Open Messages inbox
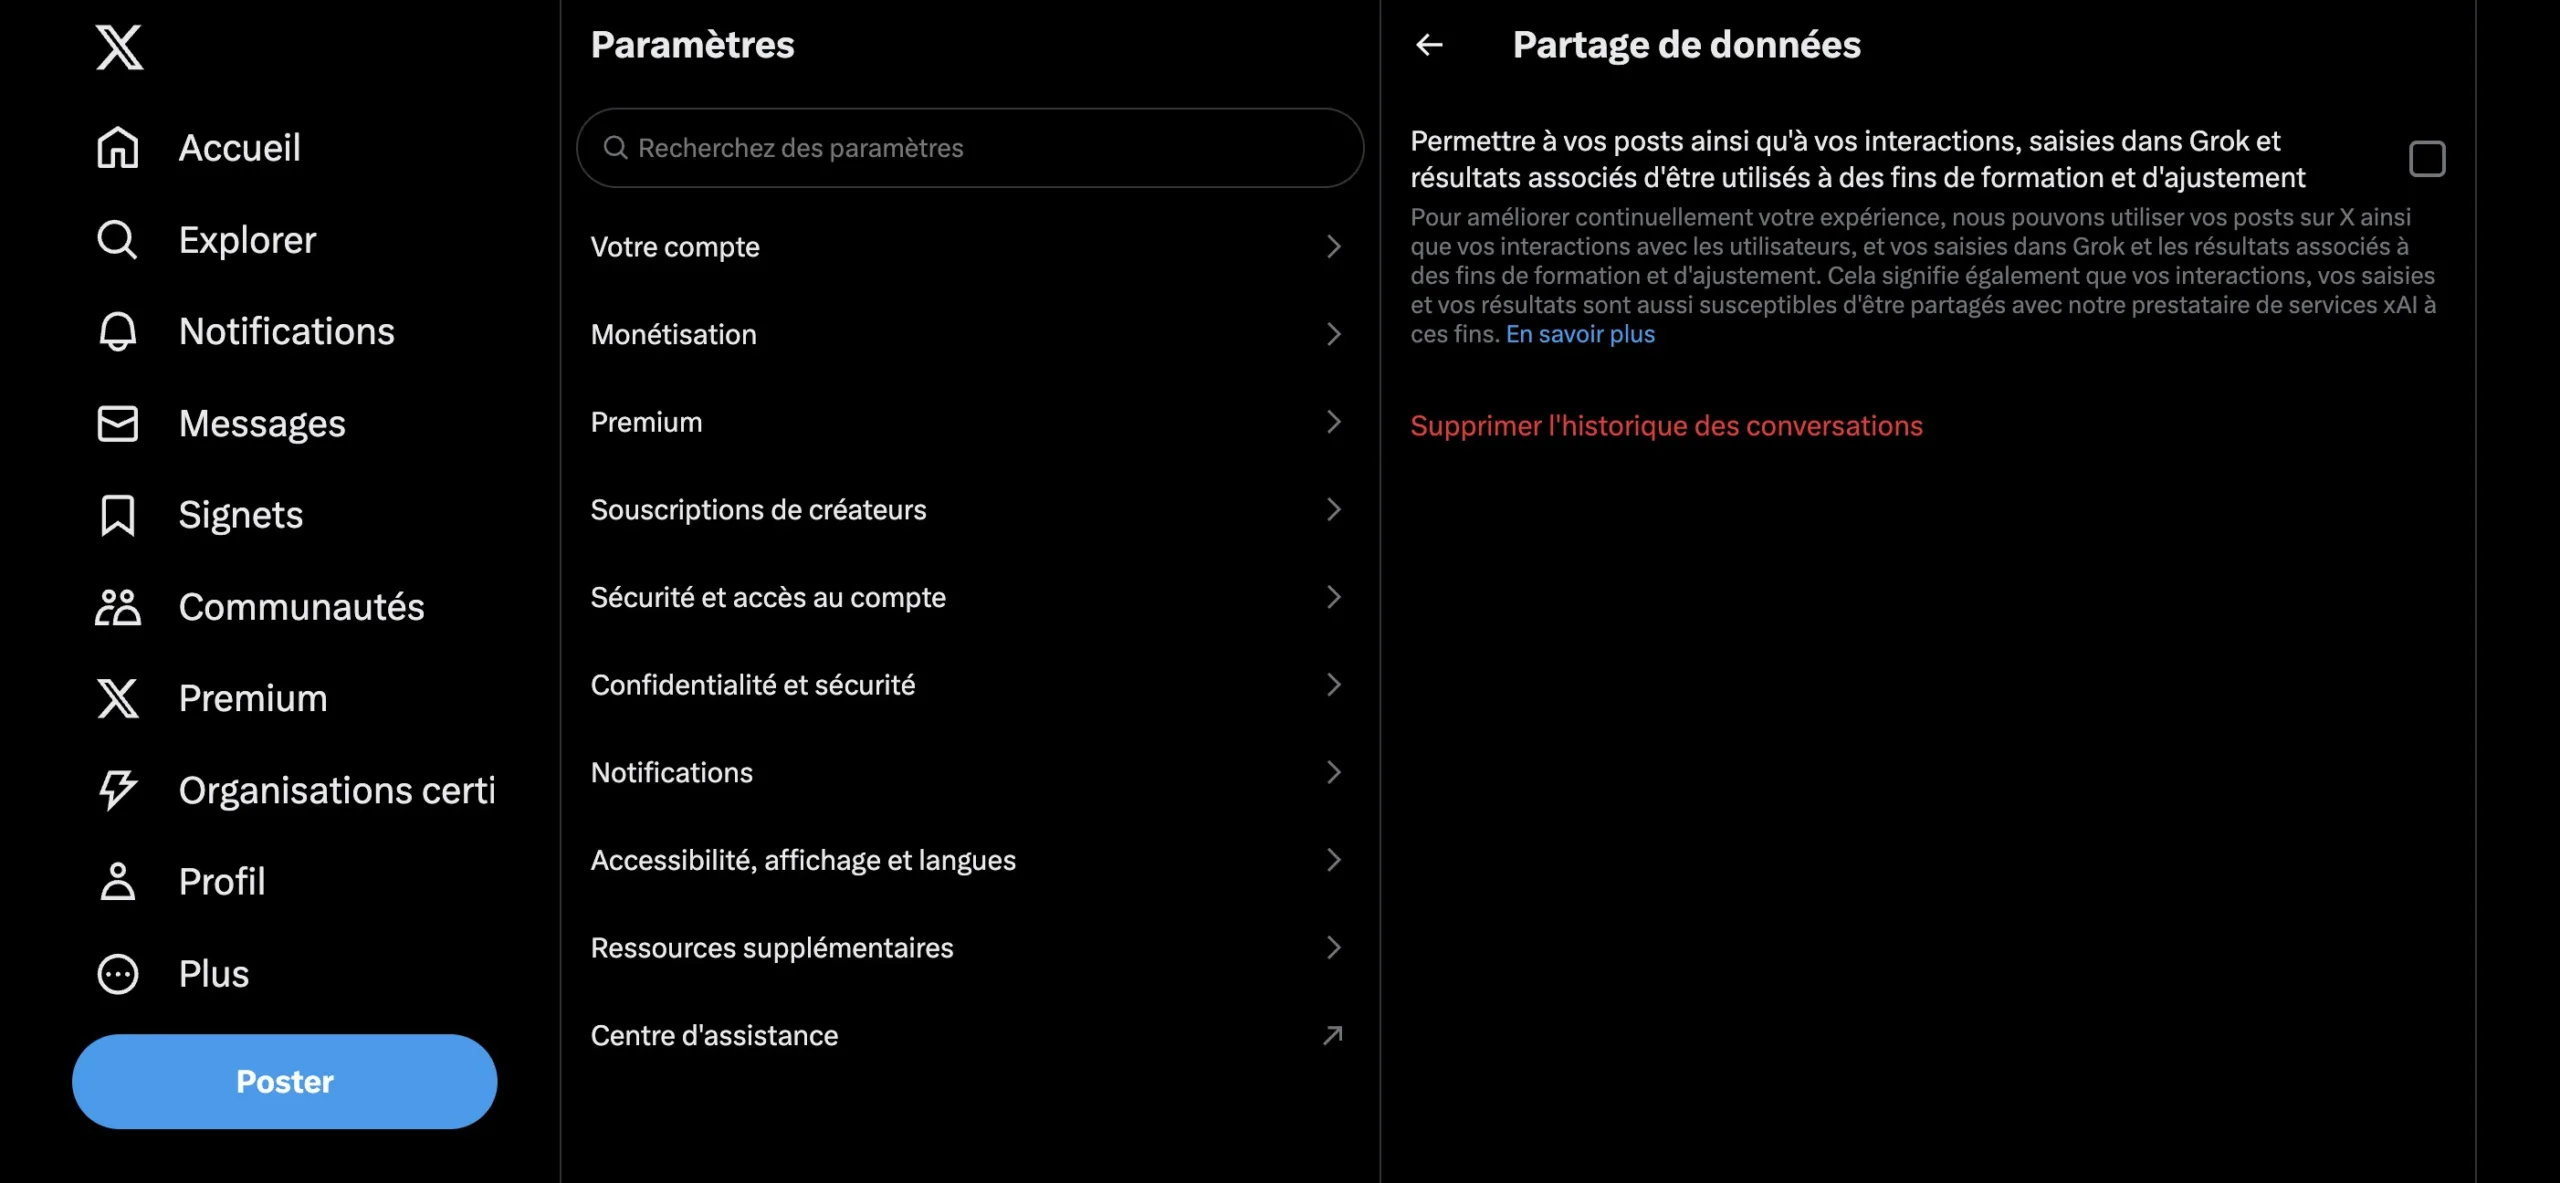This screenshot has width=2560, height=1183. (x=261, y=424)
